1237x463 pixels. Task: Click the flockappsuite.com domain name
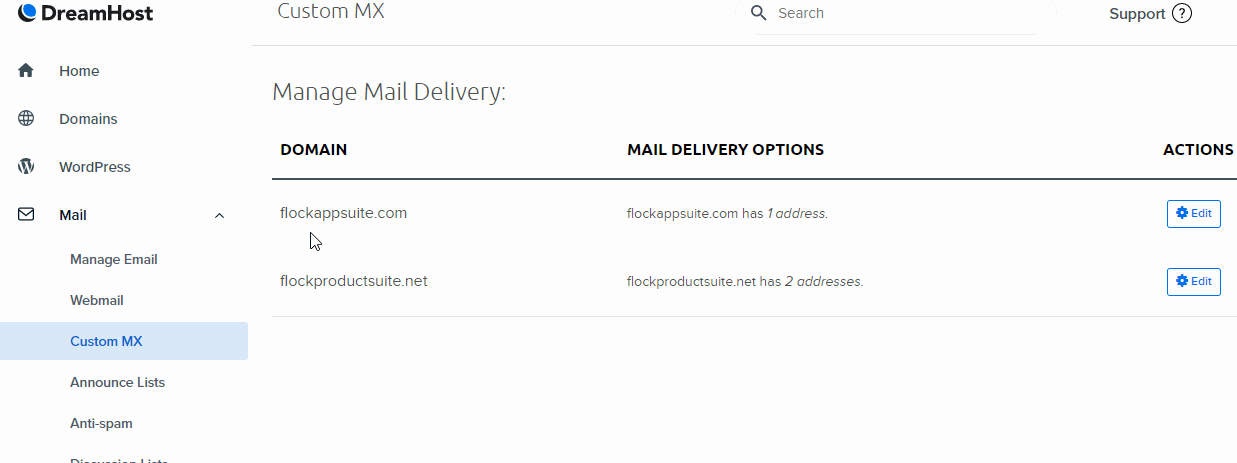coord(344,213)
